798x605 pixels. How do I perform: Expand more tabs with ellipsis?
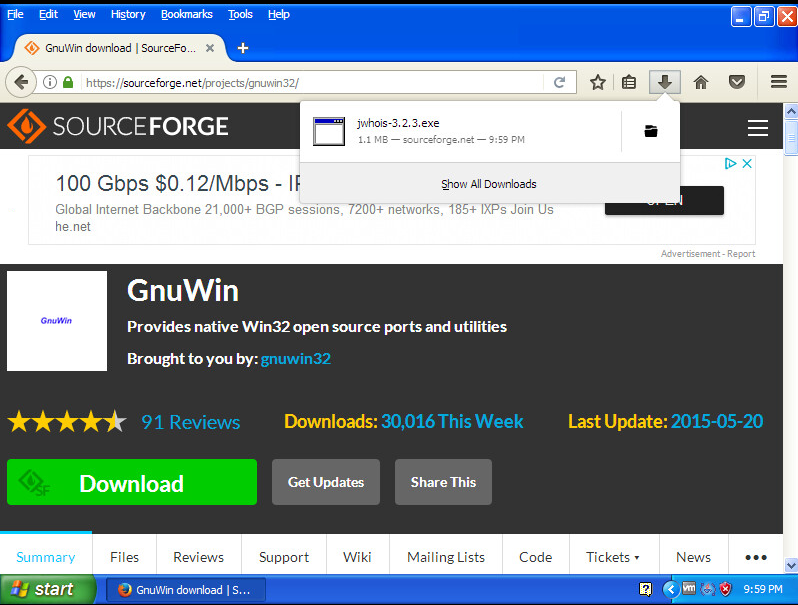[x=756, y=557]
